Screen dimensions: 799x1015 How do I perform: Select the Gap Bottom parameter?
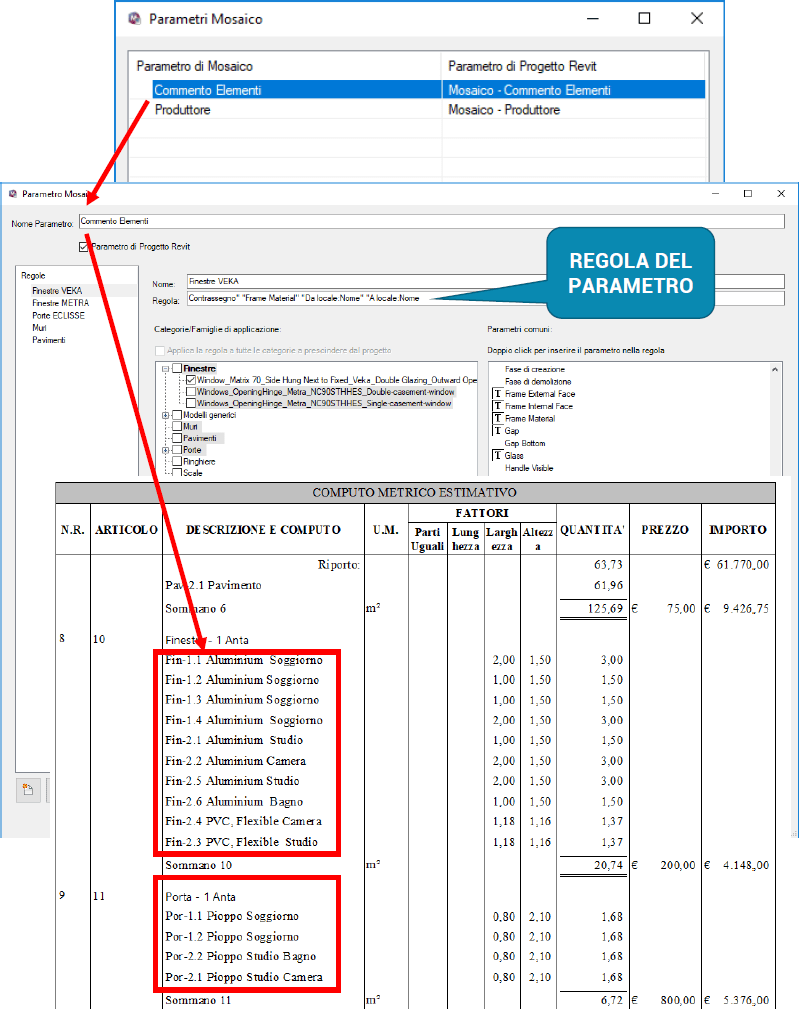coord(525,443)
